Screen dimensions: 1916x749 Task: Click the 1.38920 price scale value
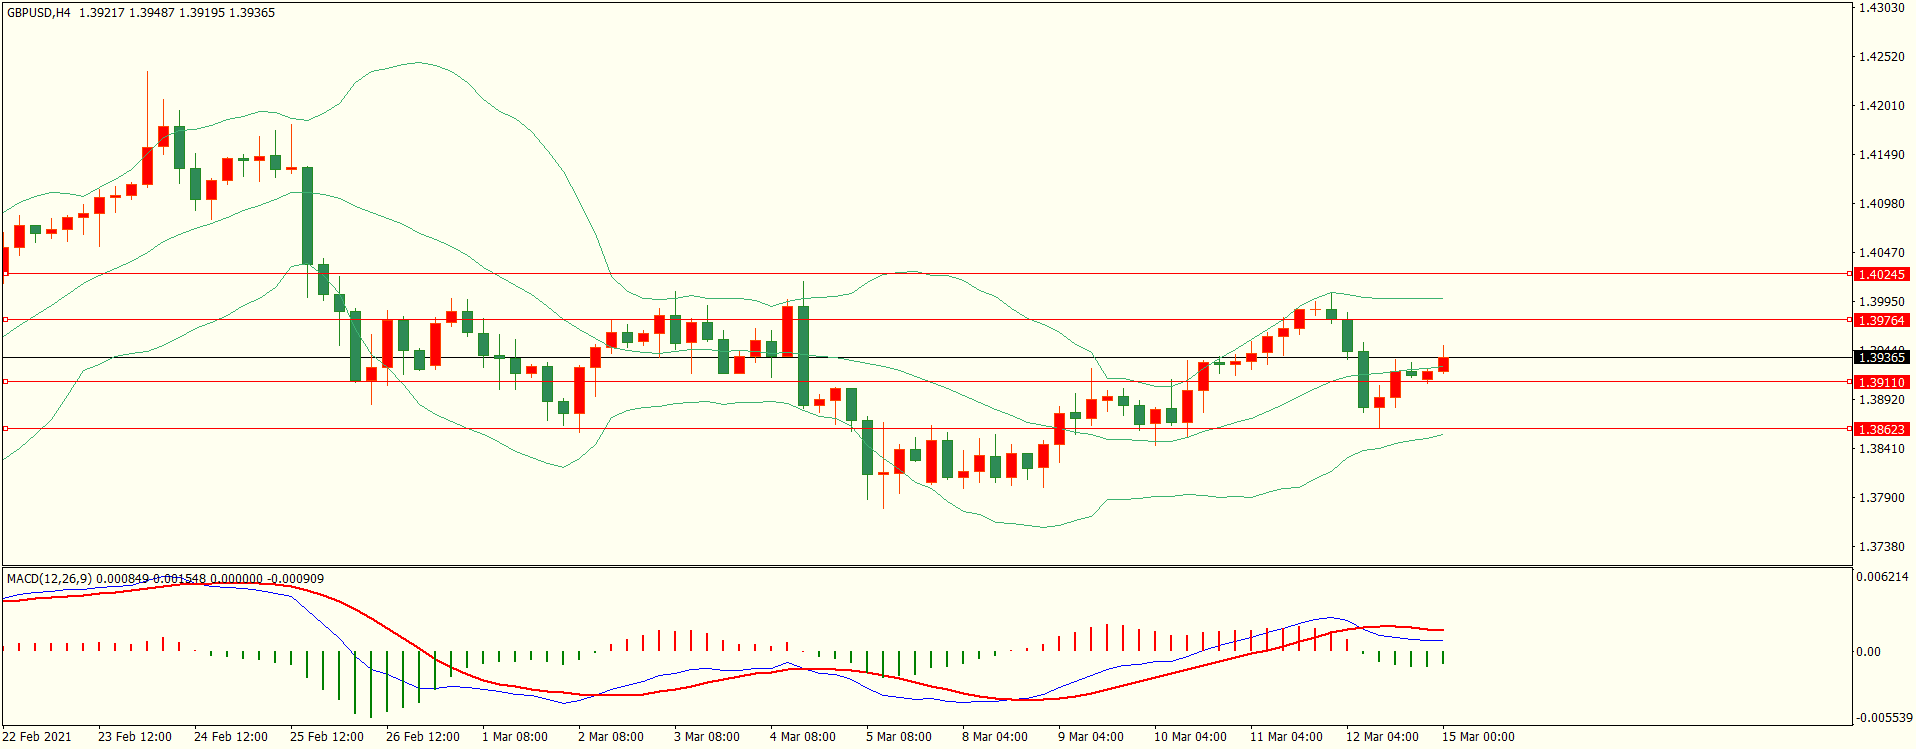(1881, 400)
